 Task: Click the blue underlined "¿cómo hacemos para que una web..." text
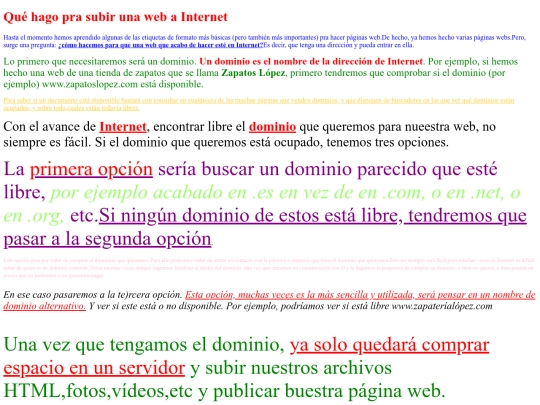point(161,45)
